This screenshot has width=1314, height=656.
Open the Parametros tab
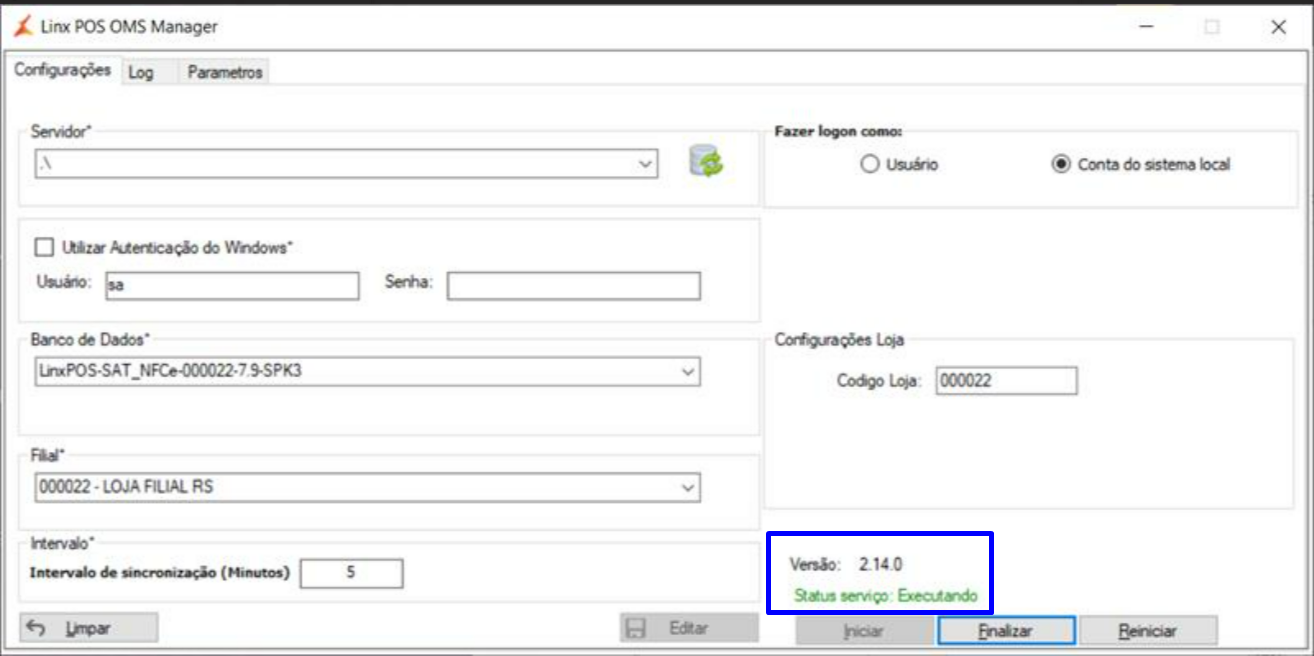(x=224, y=73)
